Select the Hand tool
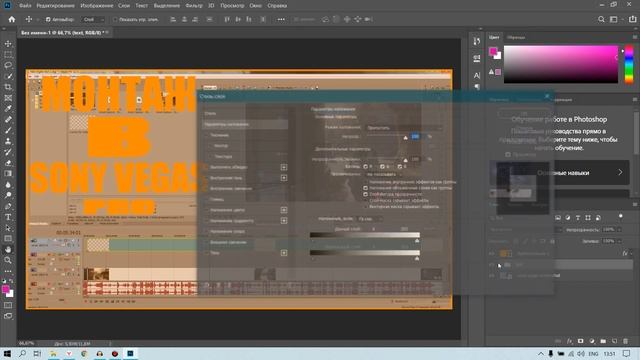 [x=8, y=249]
